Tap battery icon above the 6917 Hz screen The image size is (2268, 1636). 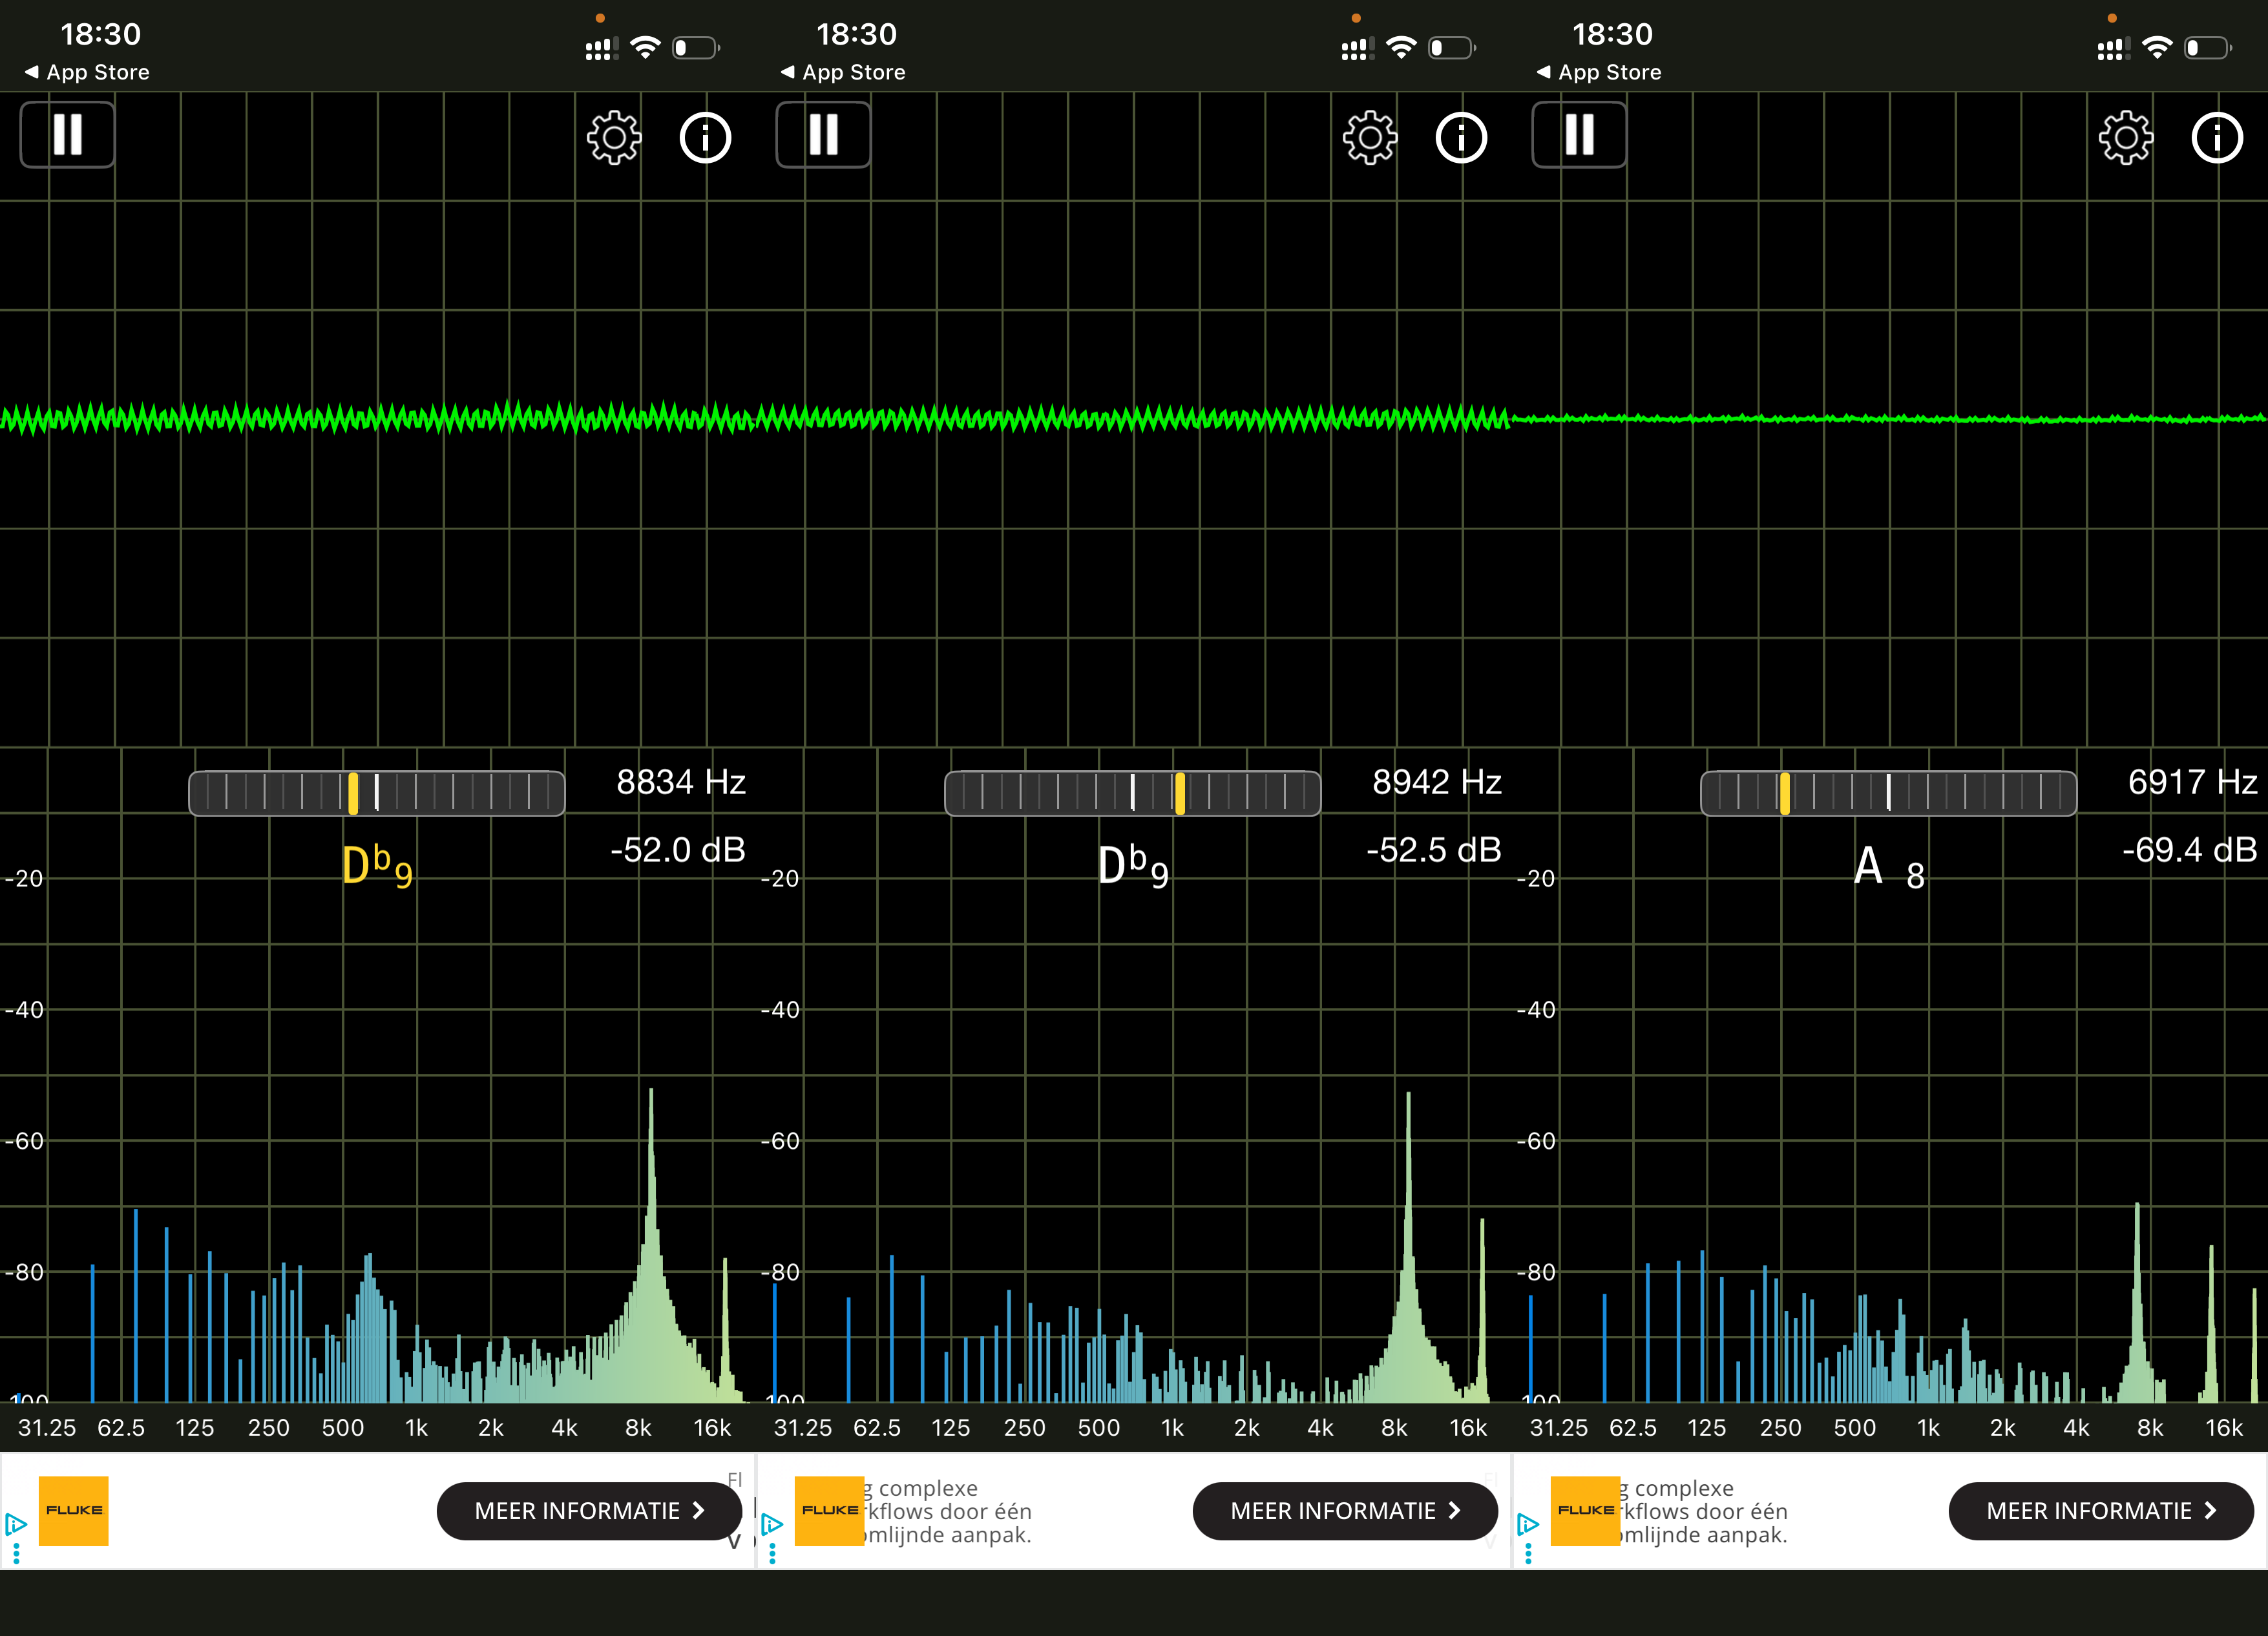[2208, 47]
